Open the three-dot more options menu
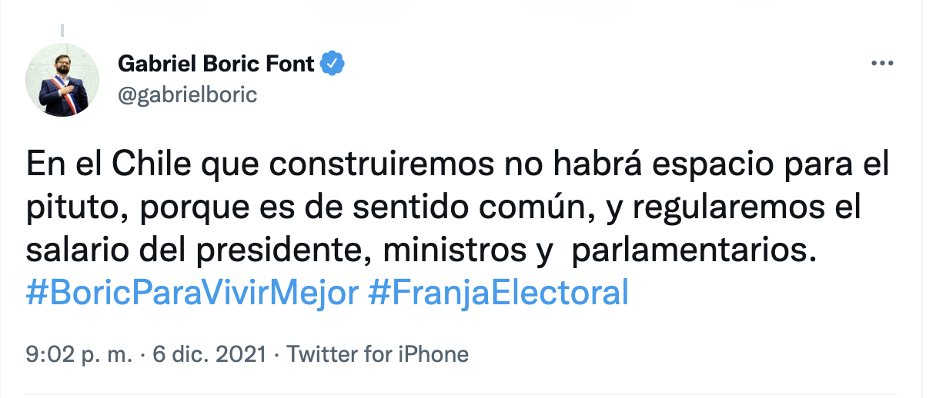The height and width of the screenshot is (398, 936). (882, 63)
